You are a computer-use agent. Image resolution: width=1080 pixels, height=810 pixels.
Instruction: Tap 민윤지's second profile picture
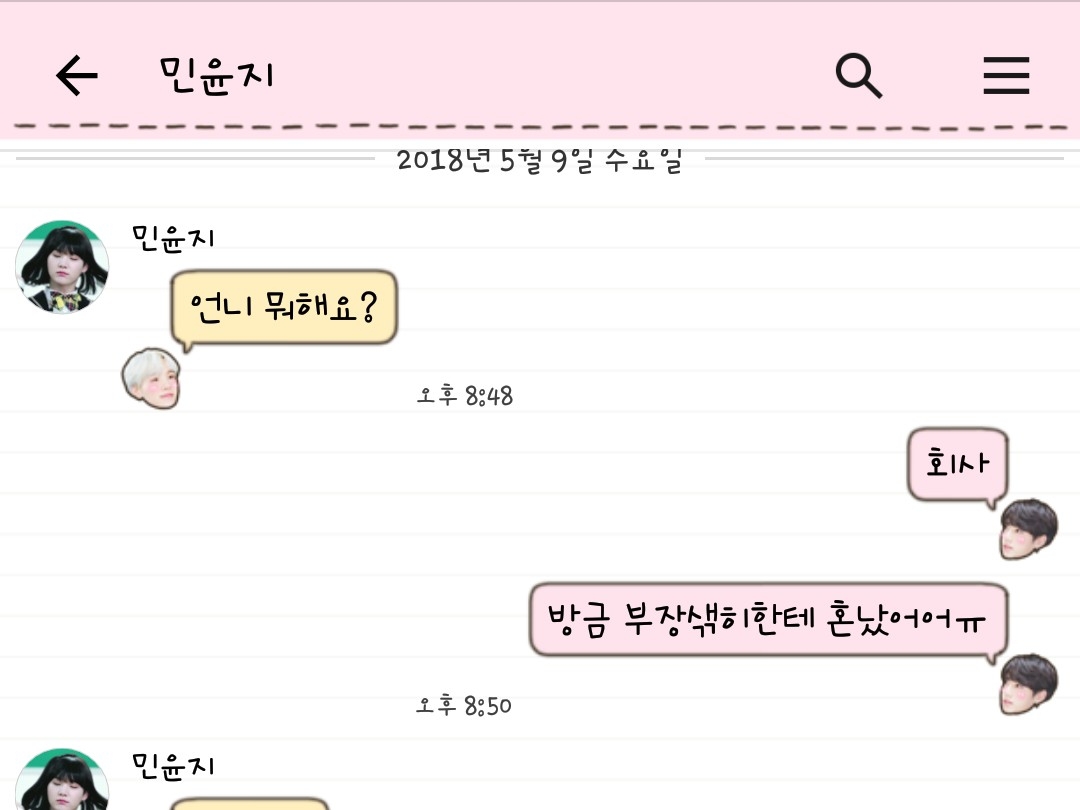tap(62, 780)
